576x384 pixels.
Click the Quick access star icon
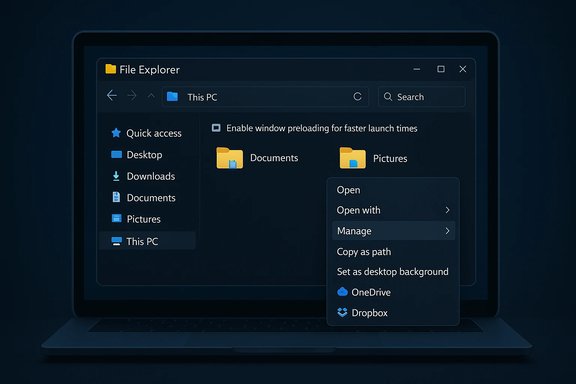pyautogui.click(x=116, y=133)
